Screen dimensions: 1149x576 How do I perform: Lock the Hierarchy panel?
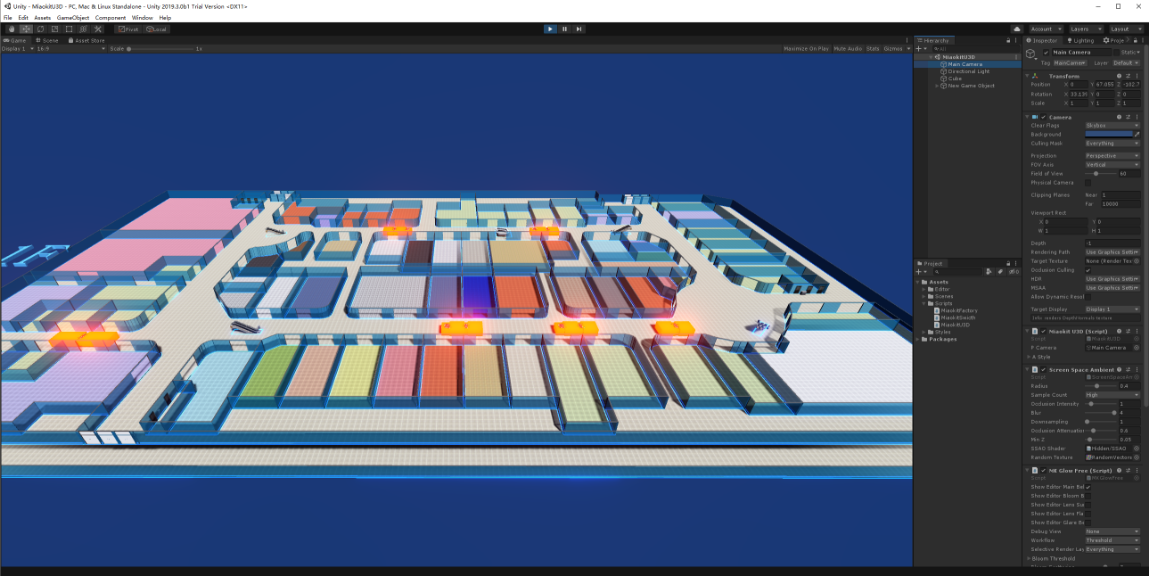[x=1006, y=41]
